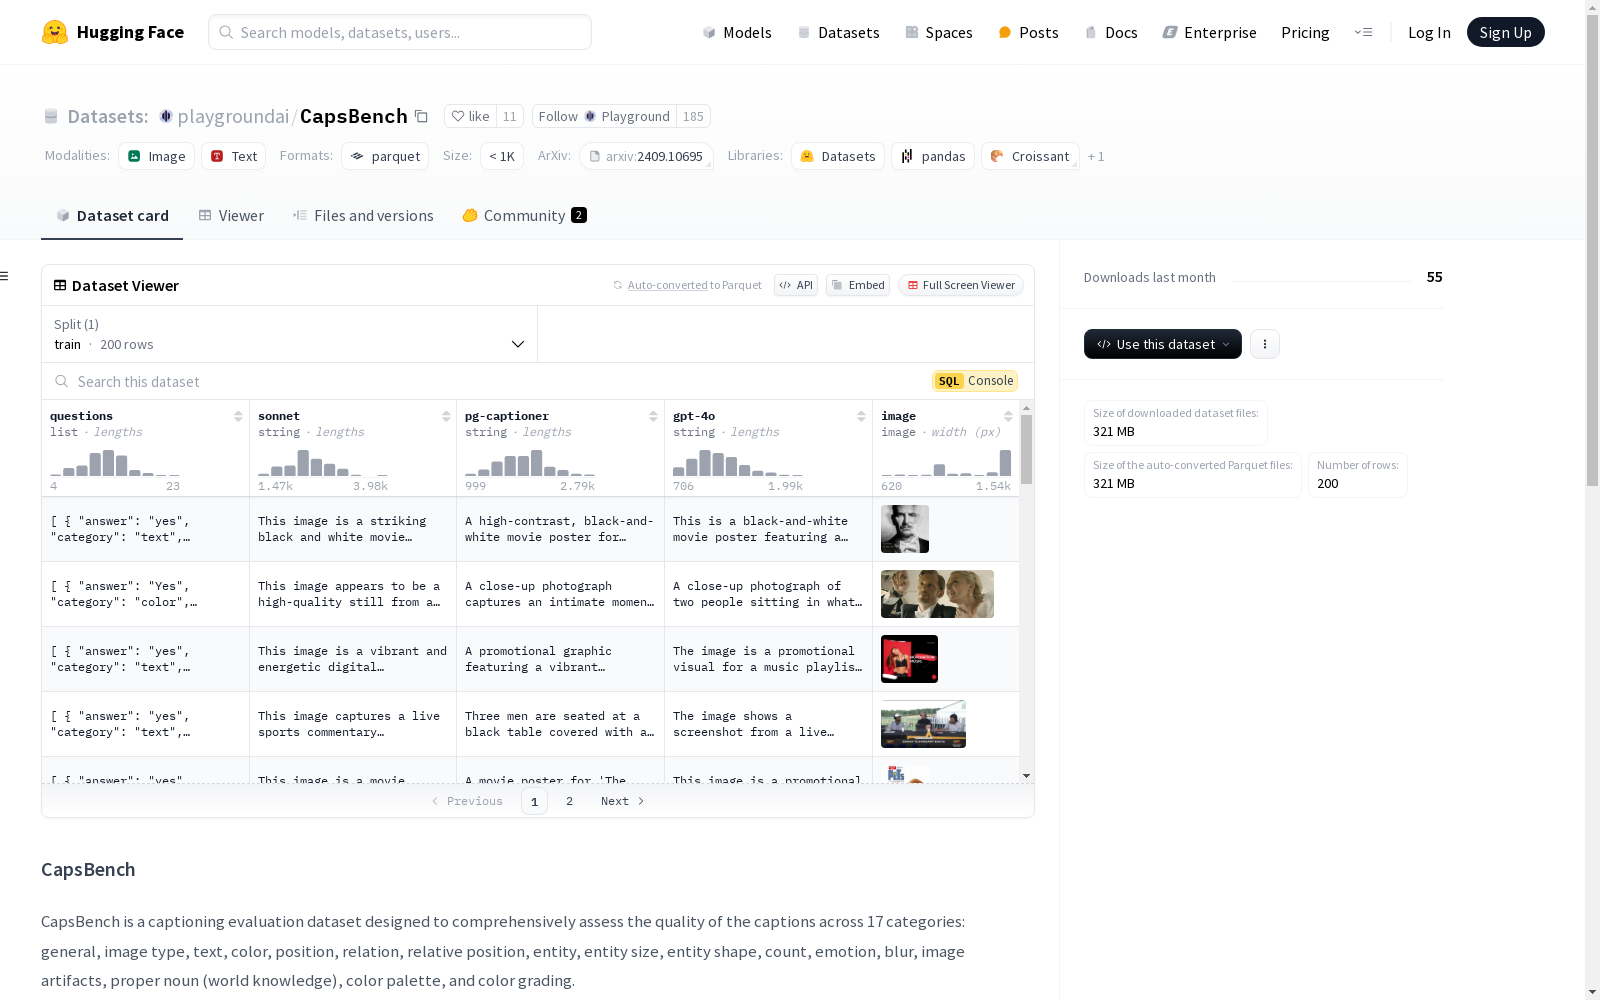Open the left sidebar table of contents icon
Image resolution: width=1600 pixels, height=1000 pixels.
(5, 276)
